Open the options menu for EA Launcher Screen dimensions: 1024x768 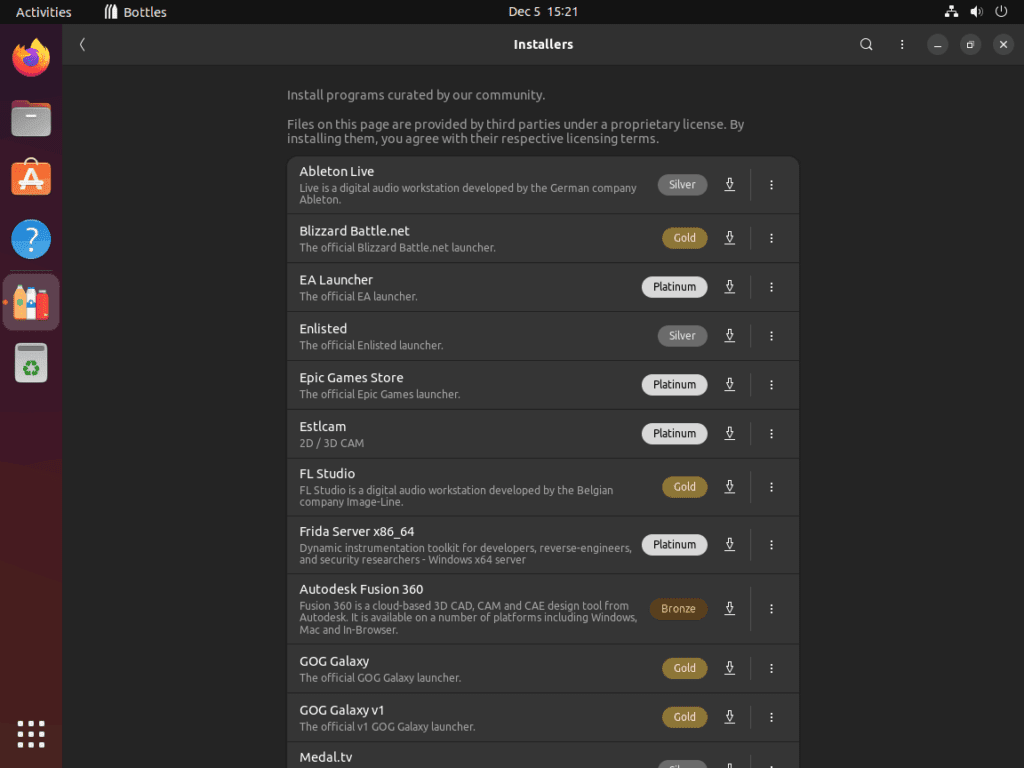click(x=771, y=287)
